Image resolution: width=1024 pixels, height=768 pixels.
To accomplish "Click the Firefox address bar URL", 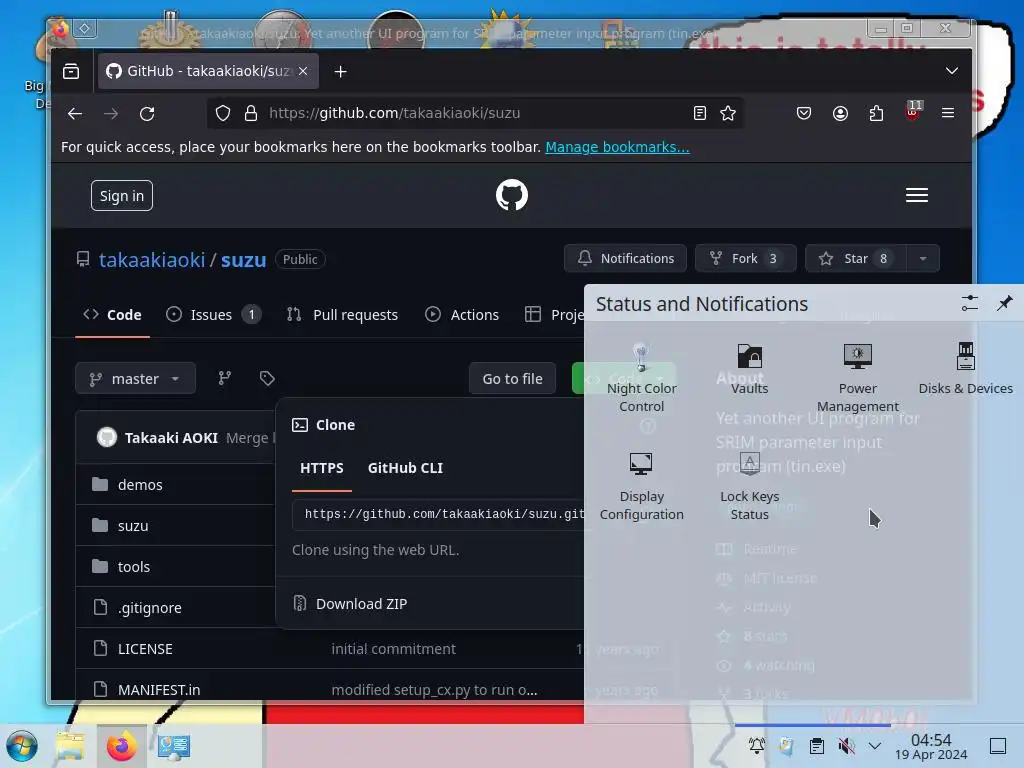I will (394, 113).
